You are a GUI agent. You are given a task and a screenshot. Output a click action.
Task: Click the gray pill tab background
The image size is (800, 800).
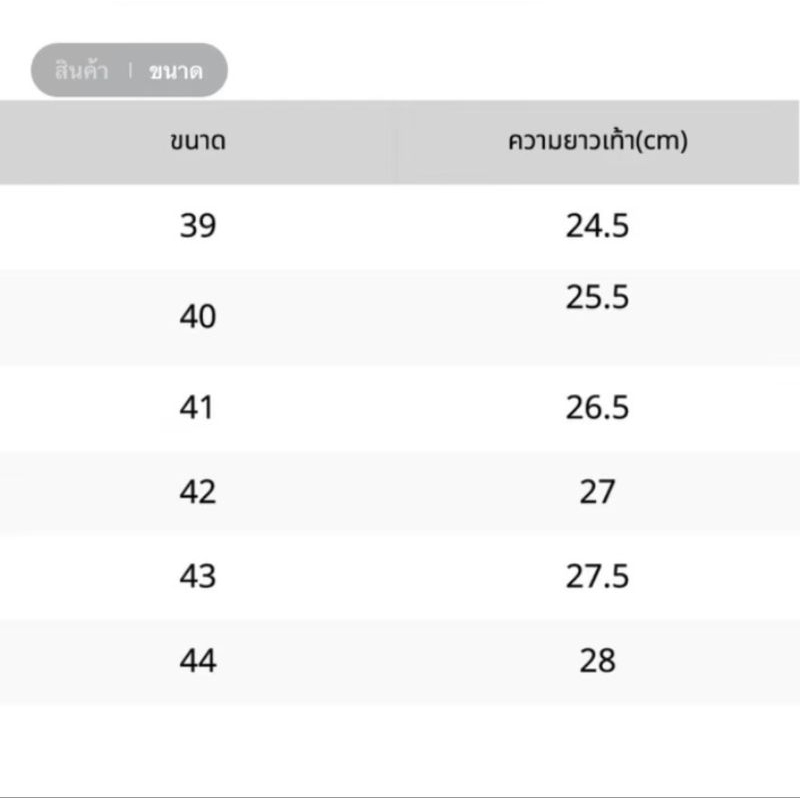click(130, 70)
